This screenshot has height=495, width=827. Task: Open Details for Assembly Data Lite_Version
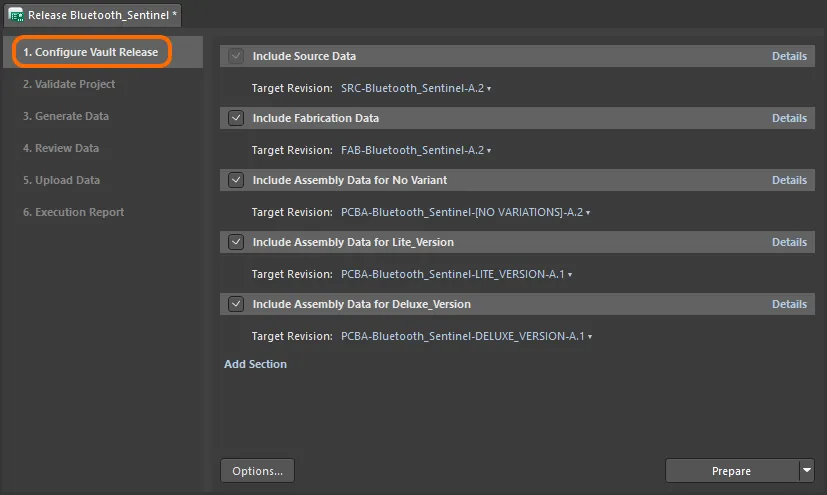click(x=789, y=242)
